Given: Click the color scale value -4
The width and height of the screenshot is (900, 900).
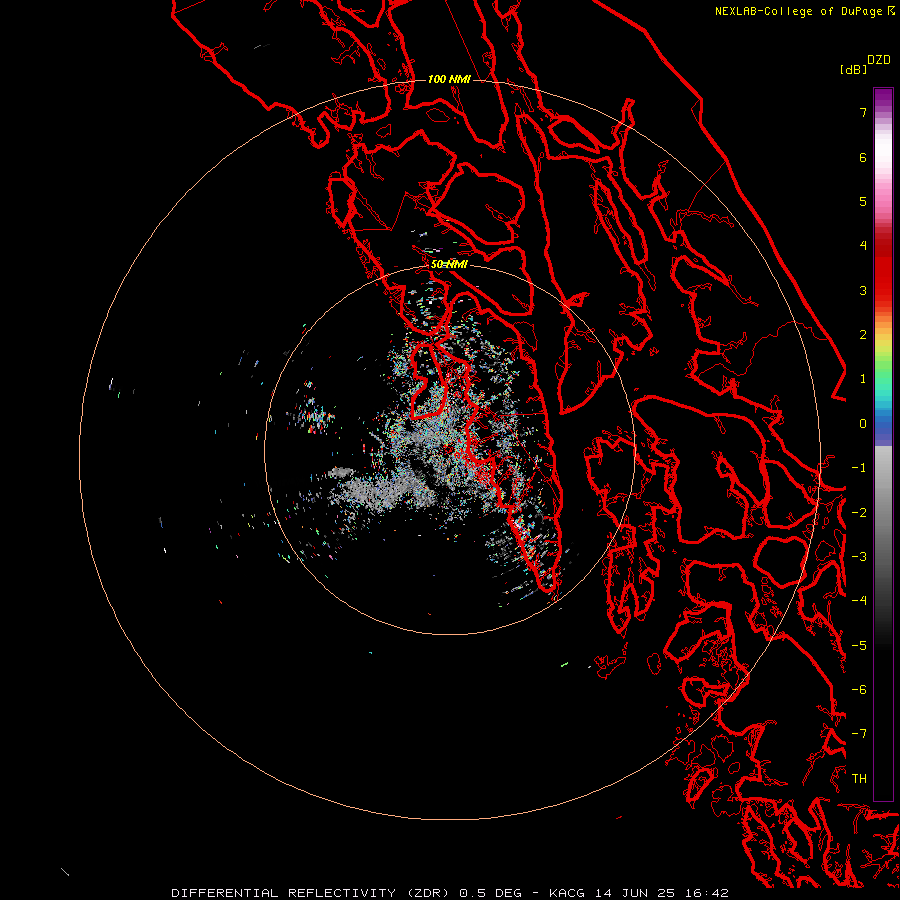Looking at the screenshot, I should 859,601.
